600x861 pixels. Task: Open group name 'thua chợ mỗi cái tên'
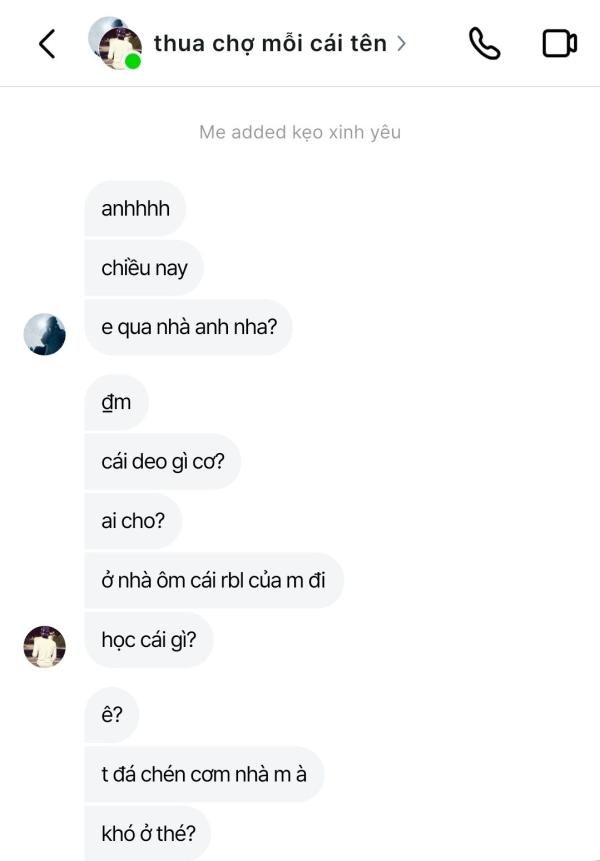point(270,43)
